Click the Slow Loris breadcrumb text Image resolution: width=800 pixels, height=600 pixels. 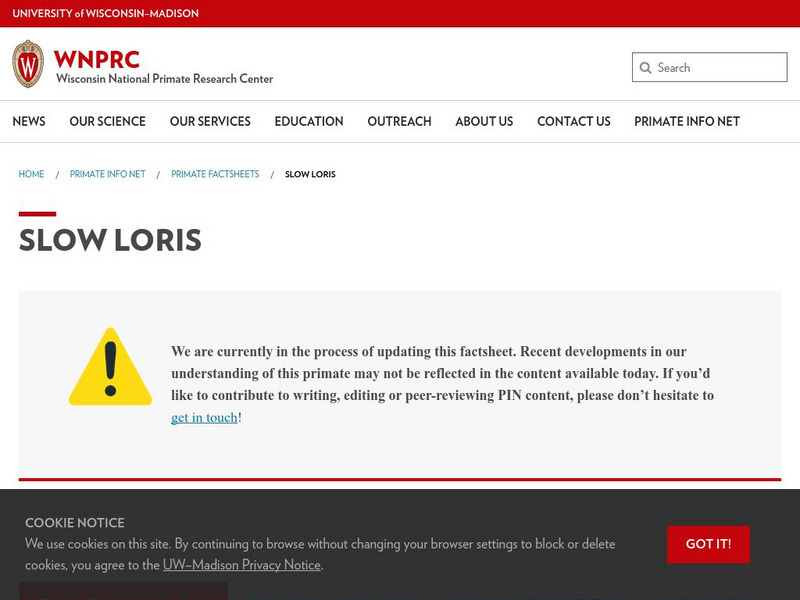pos(310,174)
